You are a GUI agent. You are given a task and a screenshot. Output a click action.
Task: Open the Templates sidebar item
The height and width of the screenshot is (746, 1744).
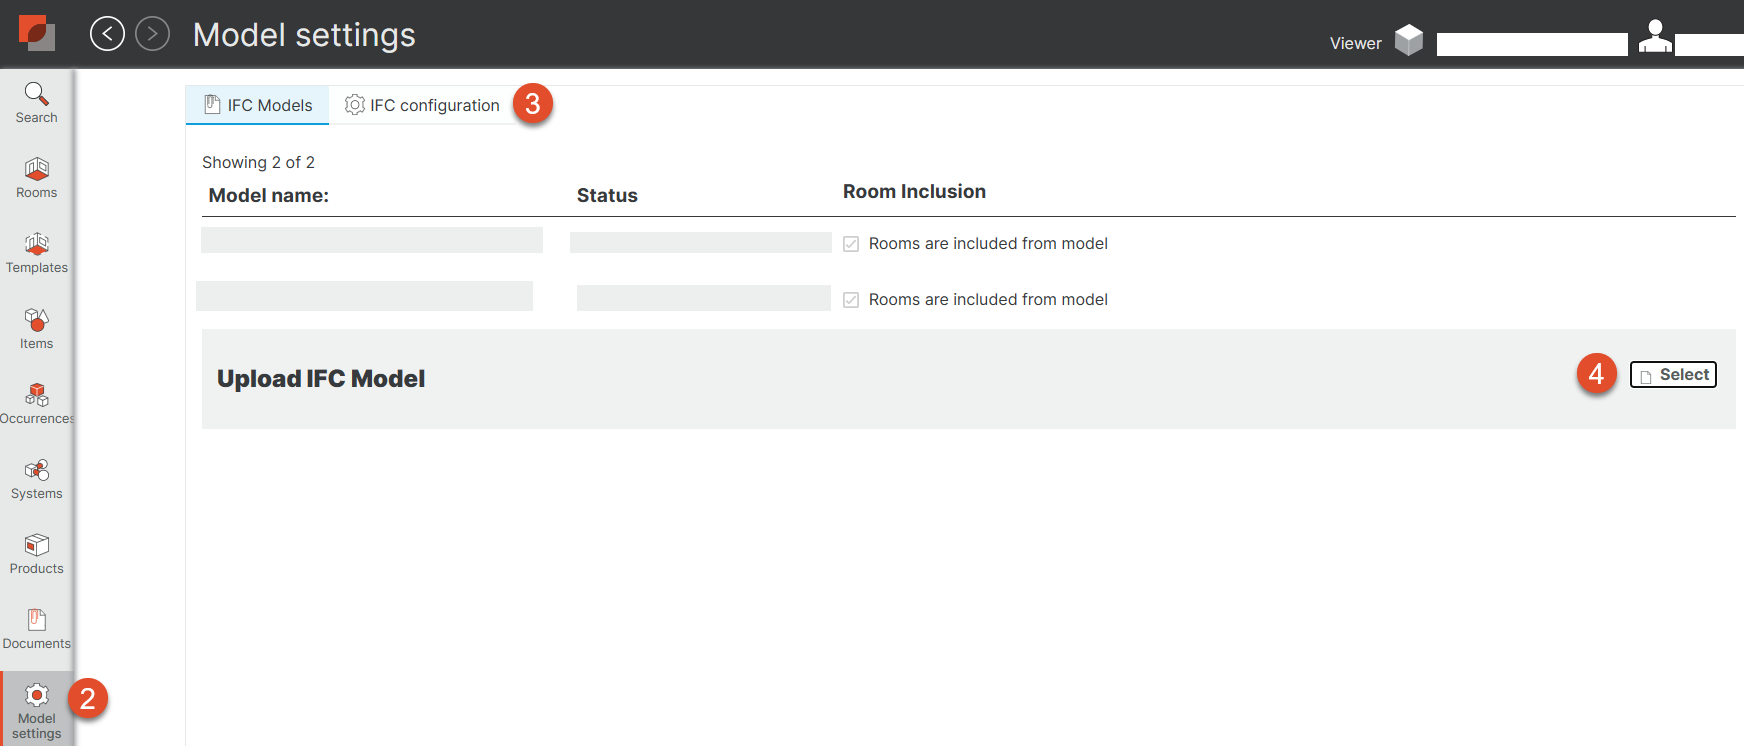[36, 253]
